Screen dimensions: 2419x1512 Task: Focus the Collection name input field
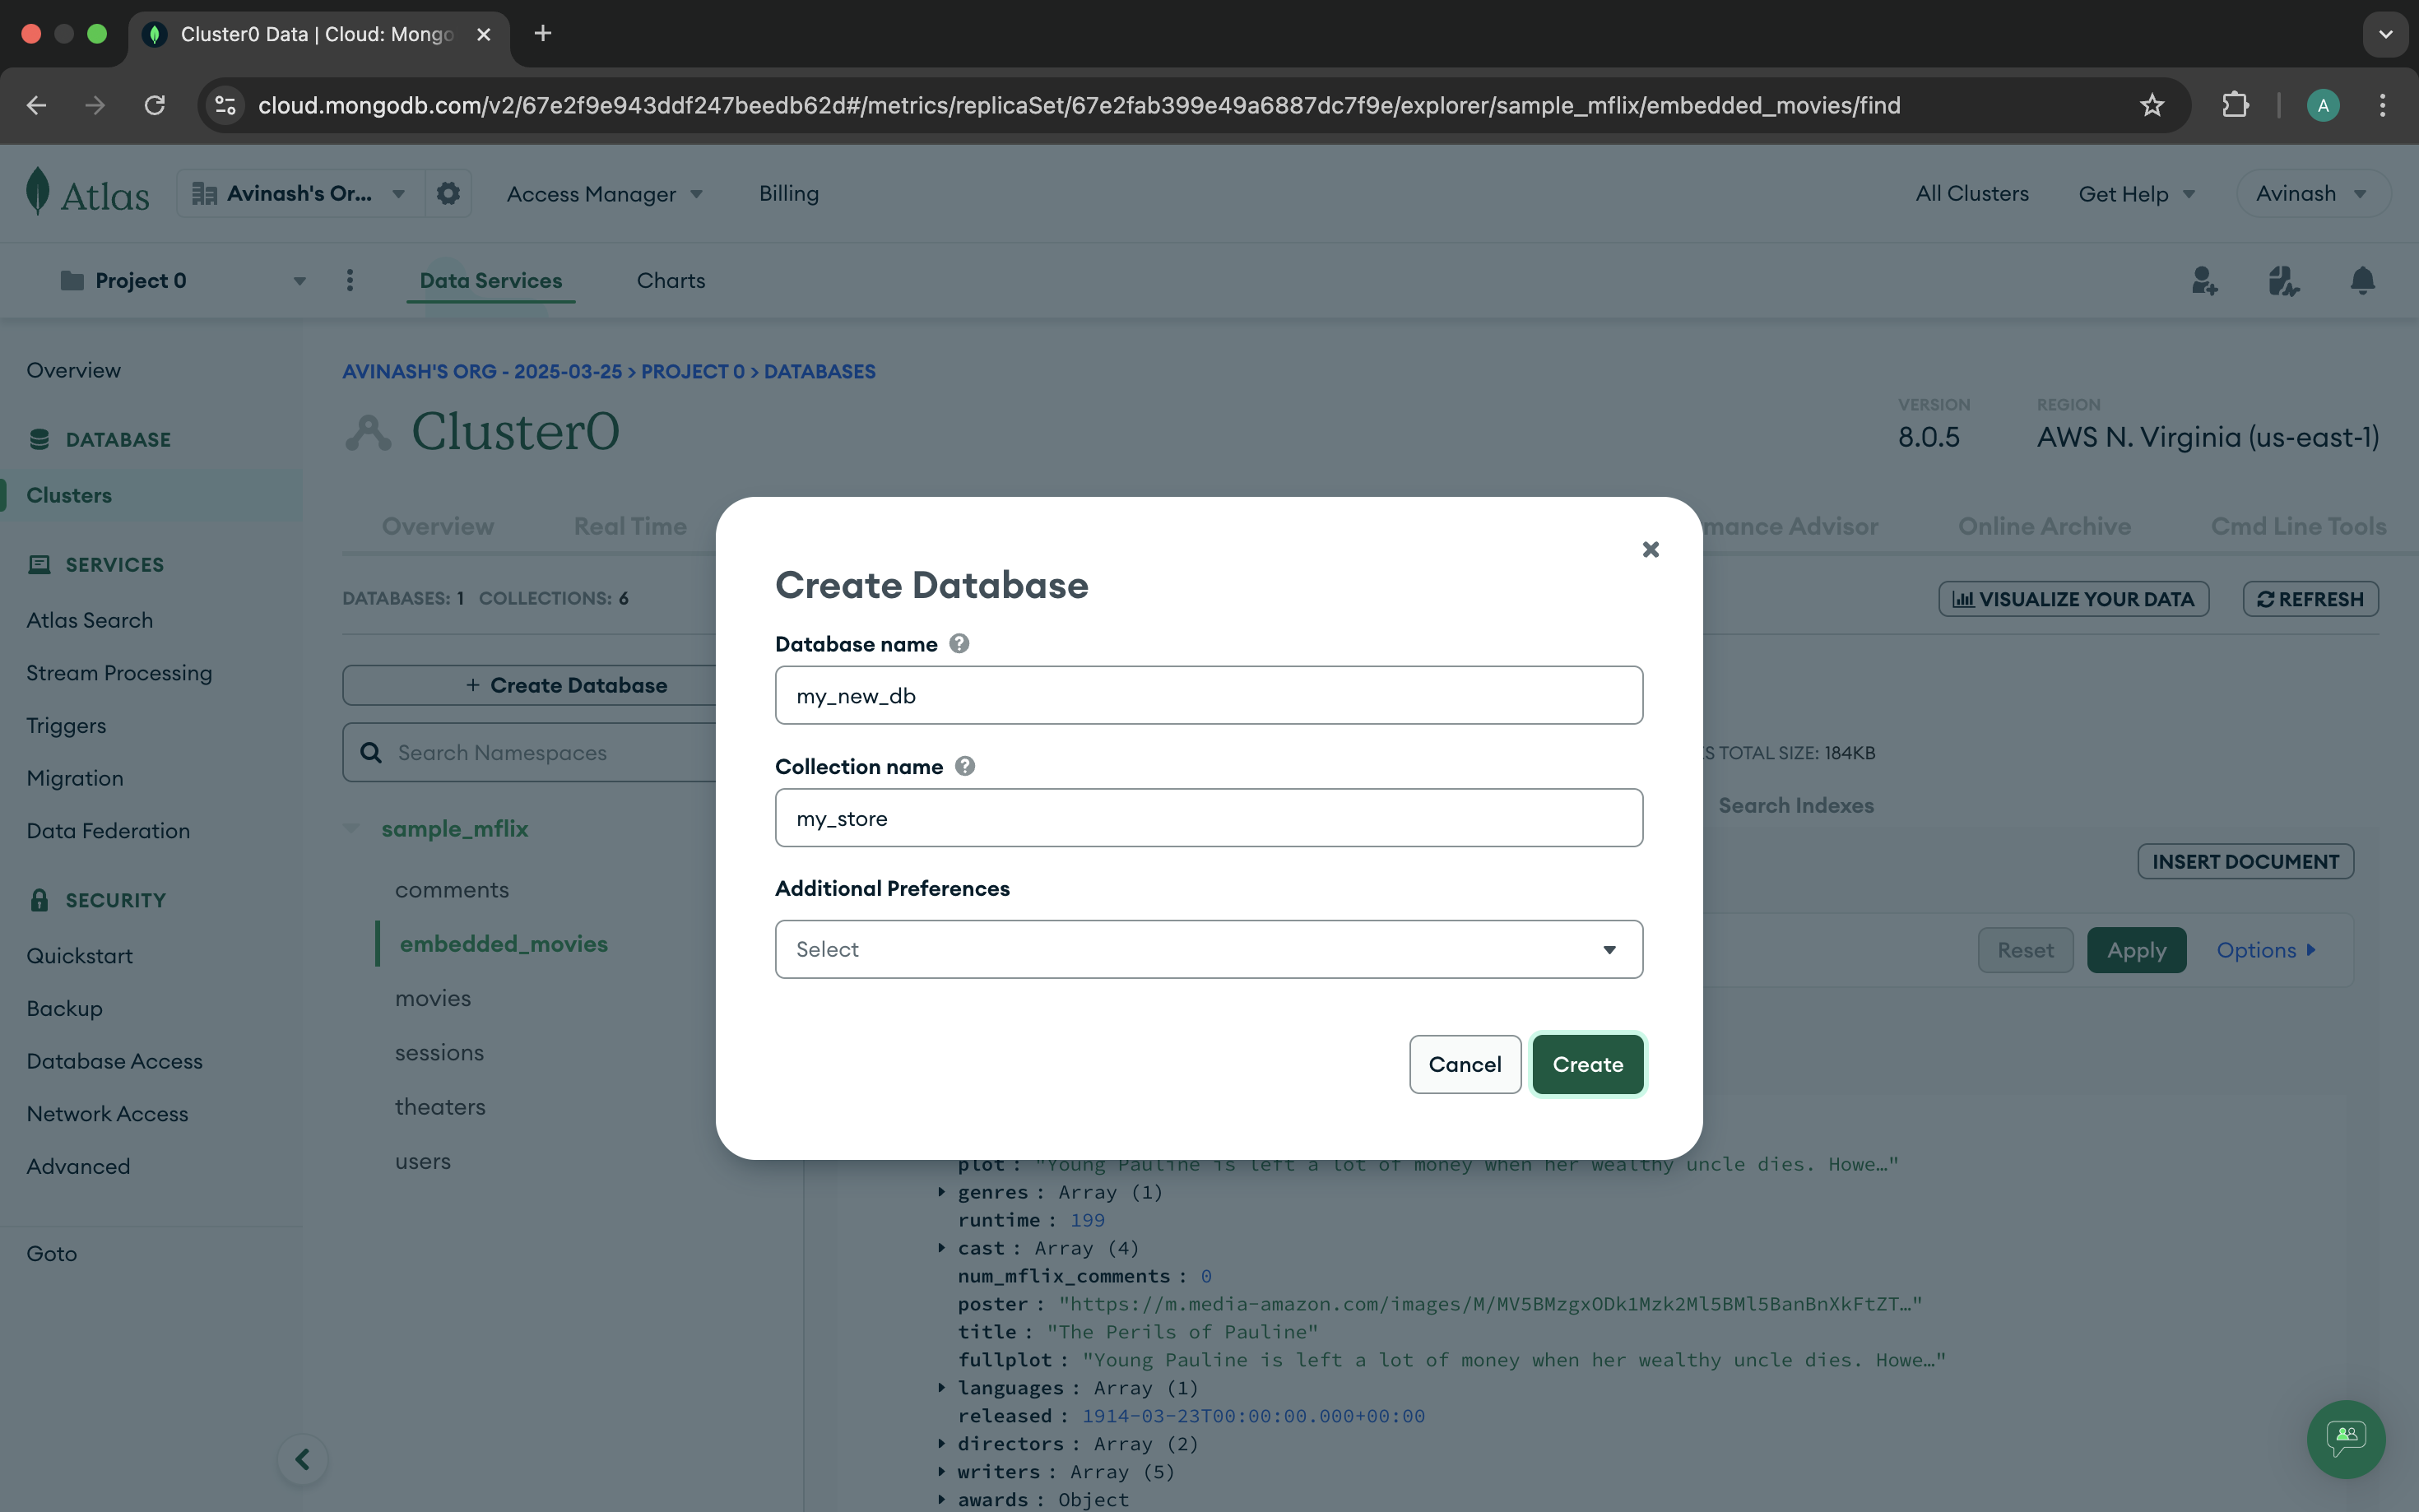[1208, 818]
